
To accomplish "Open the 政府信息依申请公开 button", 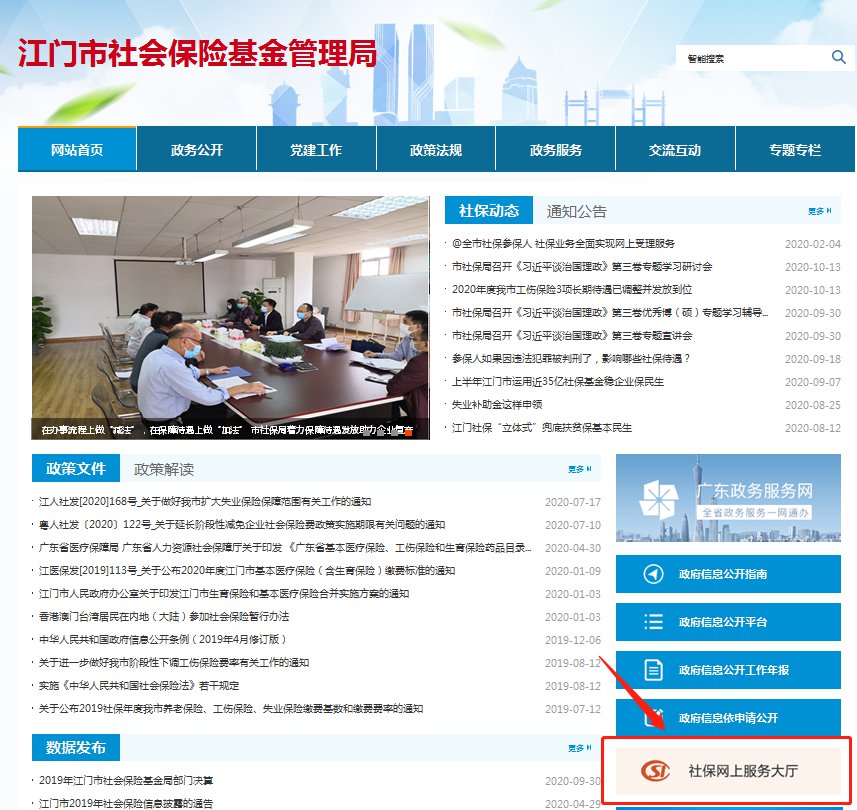I will coord(728,718).
